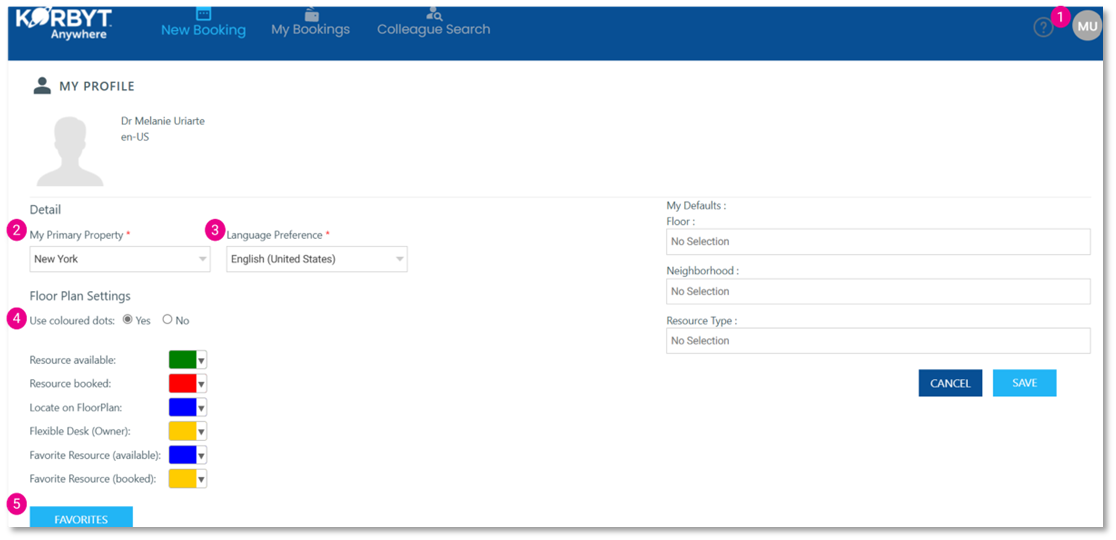Click the person-search icon above Colleague Search
Viewport: 1116px width, 540px height.
click(x=434, y=13)
